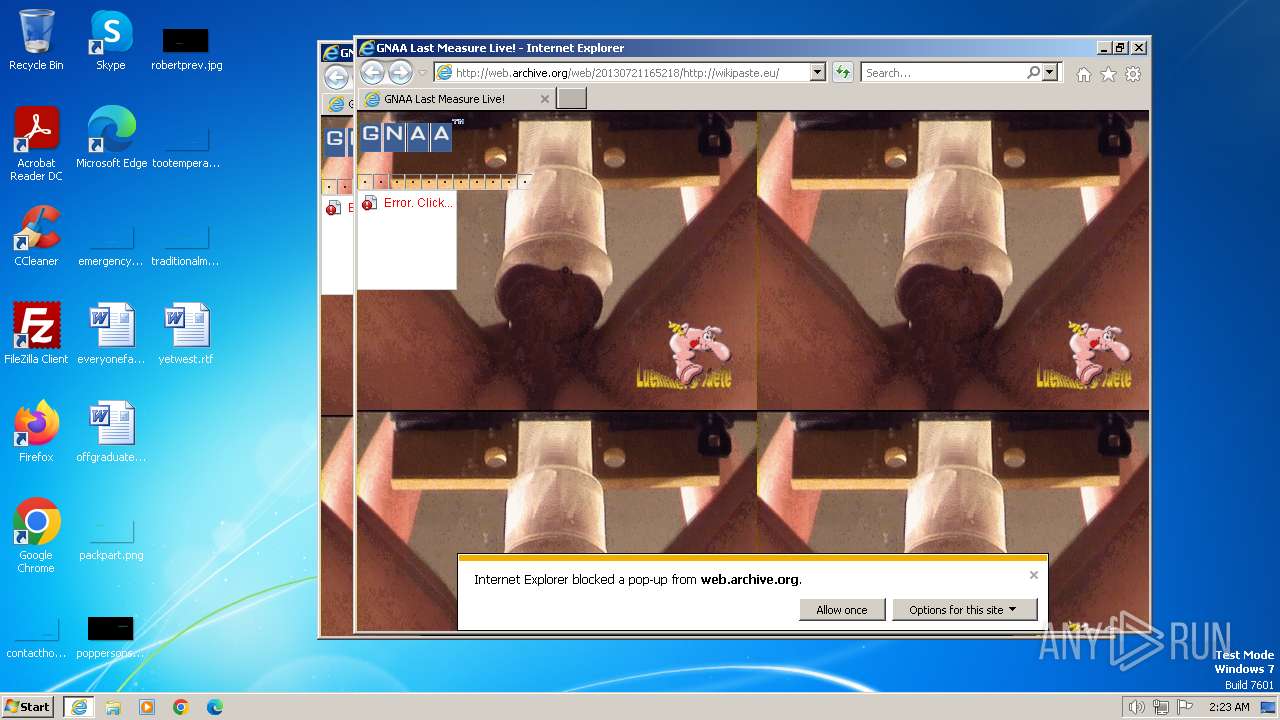Select the 'offgraduate...' Word document
The width and height of the screenshot is (1280, 720).
tap(111, 431)
